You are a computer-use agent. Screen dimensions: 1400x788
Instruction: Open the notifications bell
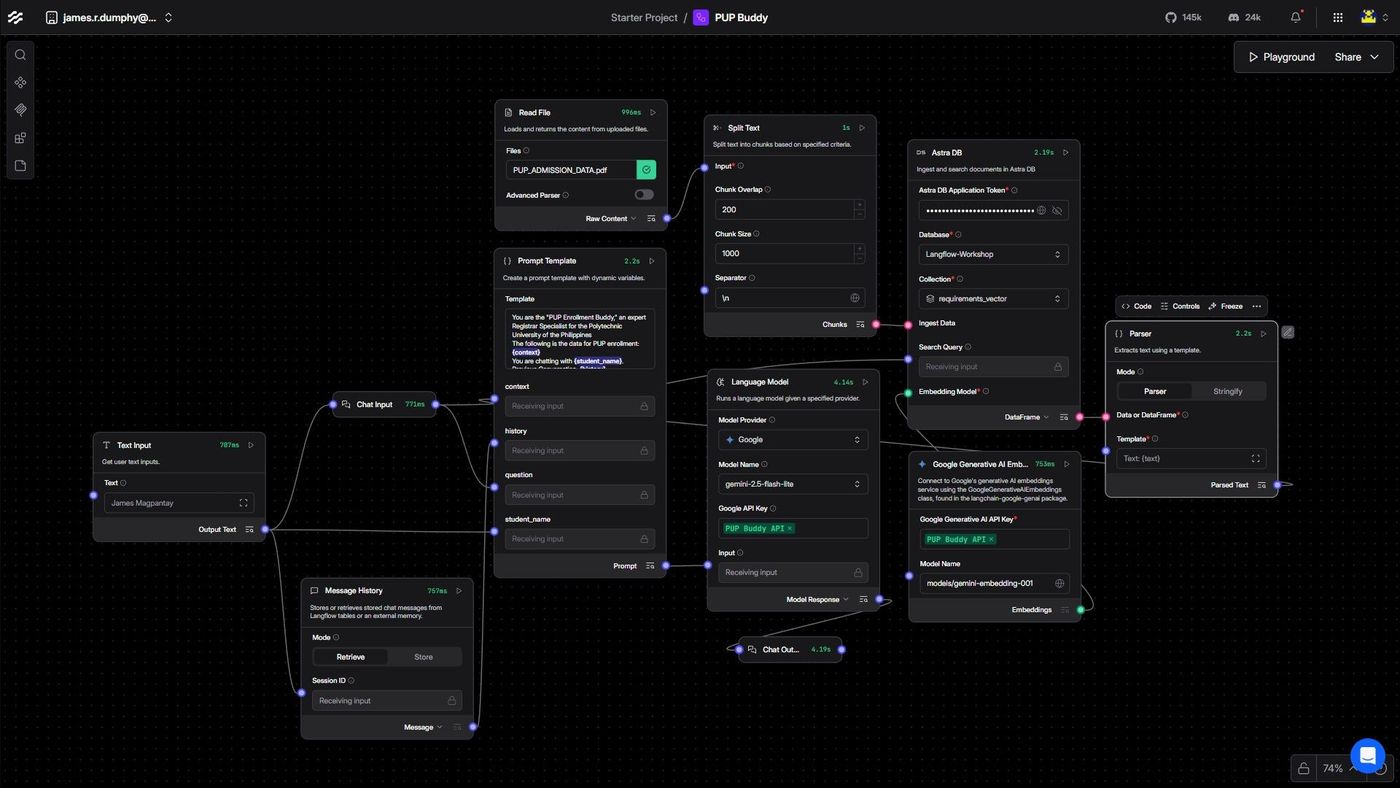click(x=1296, y=17)
